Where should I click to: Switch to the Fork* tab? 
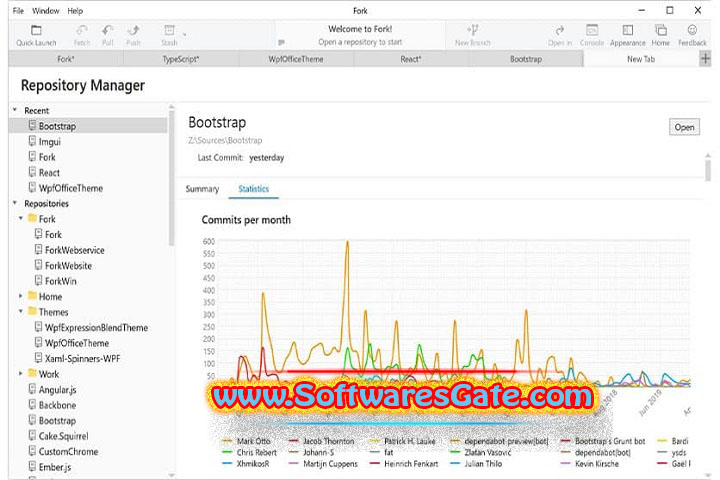coord(66,59)
